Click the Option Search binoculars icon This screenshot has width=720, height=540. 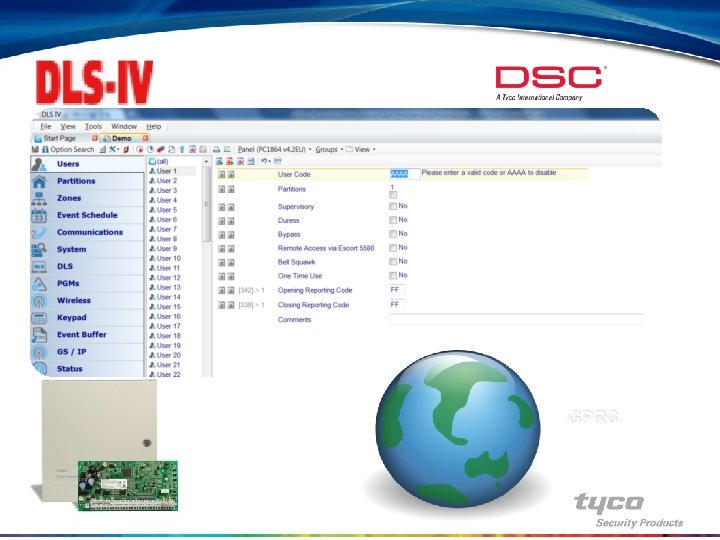(45, 149)
